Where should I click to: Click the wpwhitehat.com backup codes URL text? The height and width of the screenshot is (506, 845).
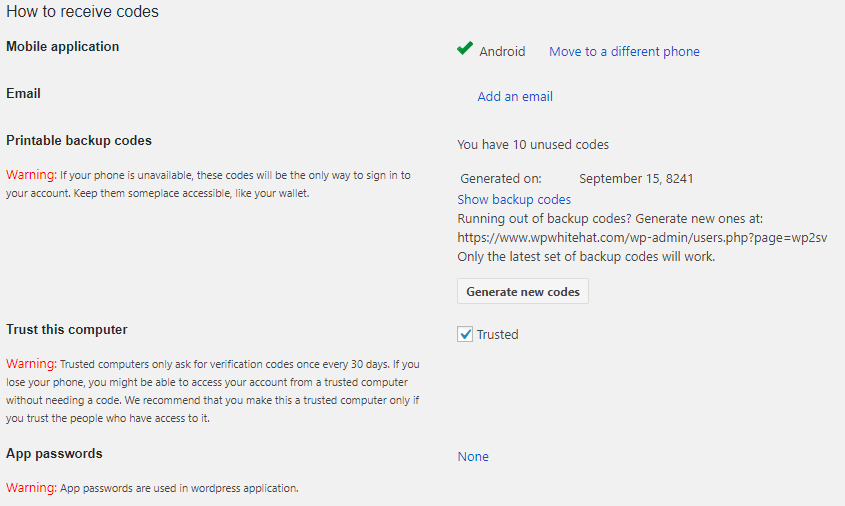coord(642,238)
